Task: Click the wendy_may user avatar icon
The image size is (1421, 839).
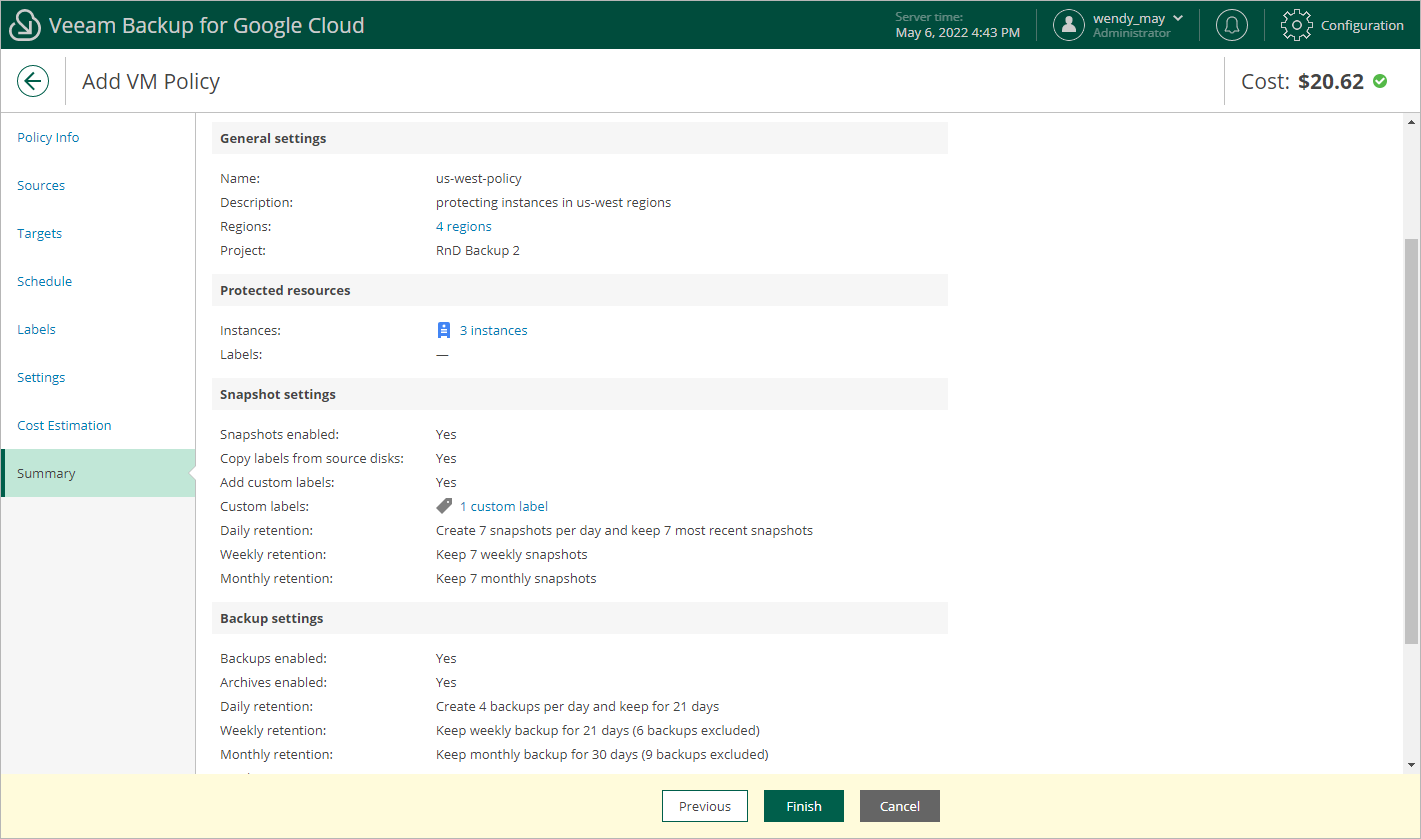Action: (x=1069, y=25)
